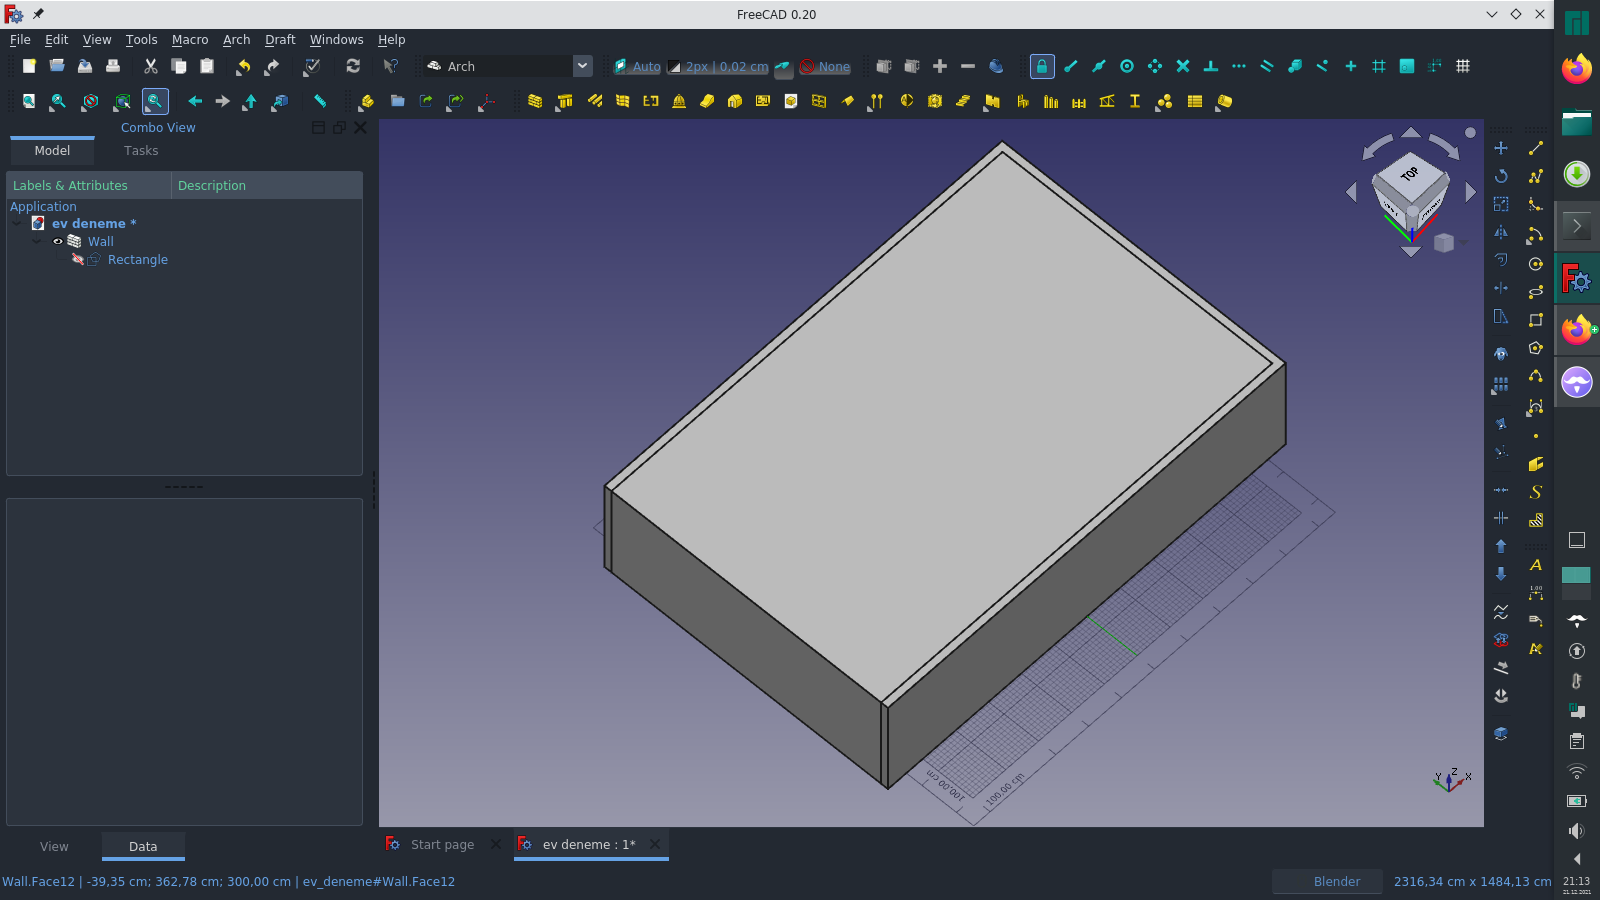Collapse the Wall item in the model tree
1600x900 pixels.
tap(37, 241)
